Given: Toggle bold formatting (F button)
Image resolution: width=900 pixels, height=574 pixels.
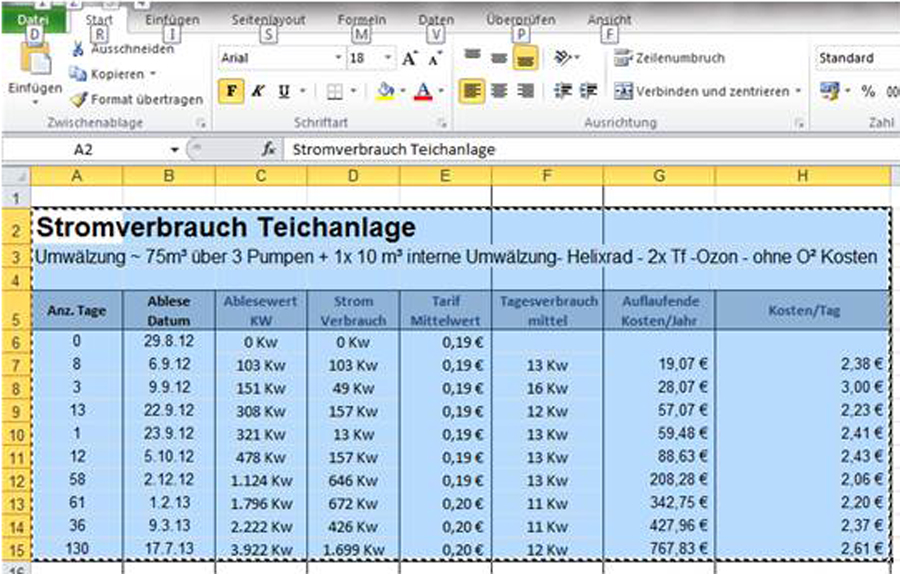Looking at the screenshot, I should 232,91.
